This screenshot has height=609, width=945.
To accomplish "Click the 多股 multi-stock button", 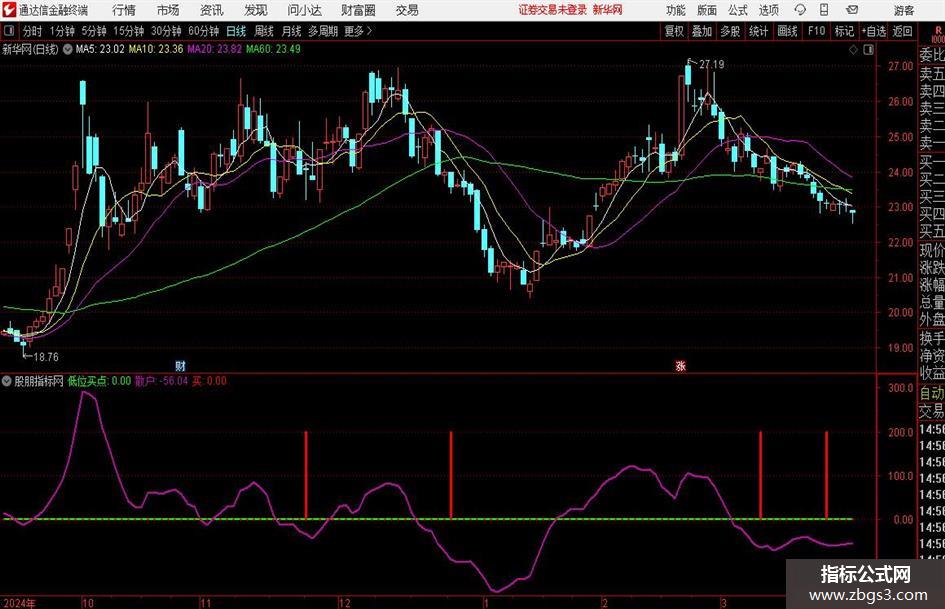I will (x=730, y=31).
